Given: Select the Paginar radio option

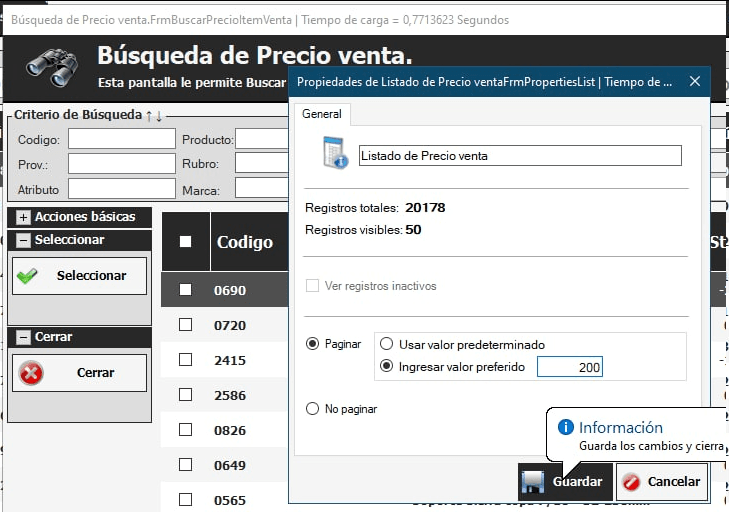Looking at the screenshot, I should pyautogui.click(x=314, y=344).
